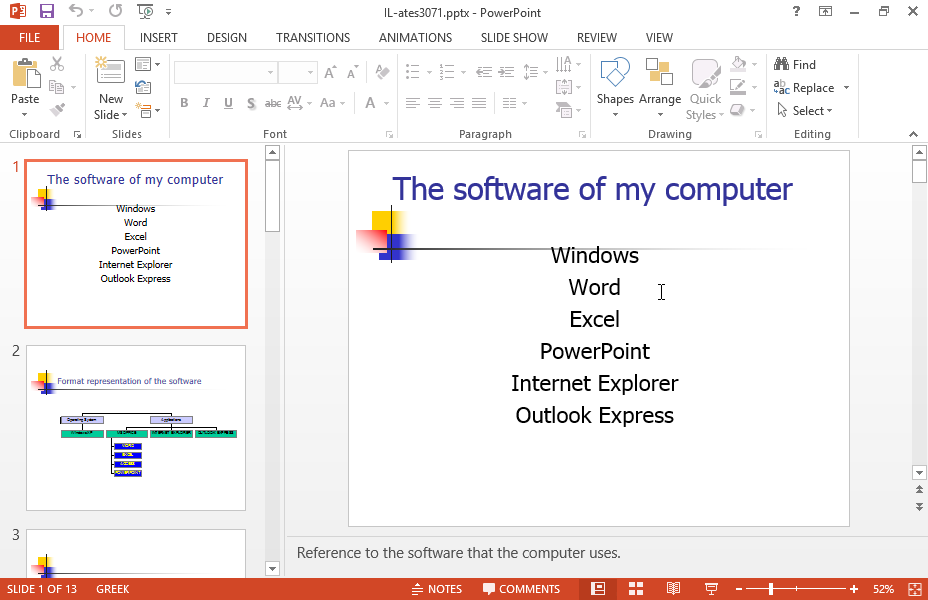Click the notes text about software reference

(x=459, y=553)
